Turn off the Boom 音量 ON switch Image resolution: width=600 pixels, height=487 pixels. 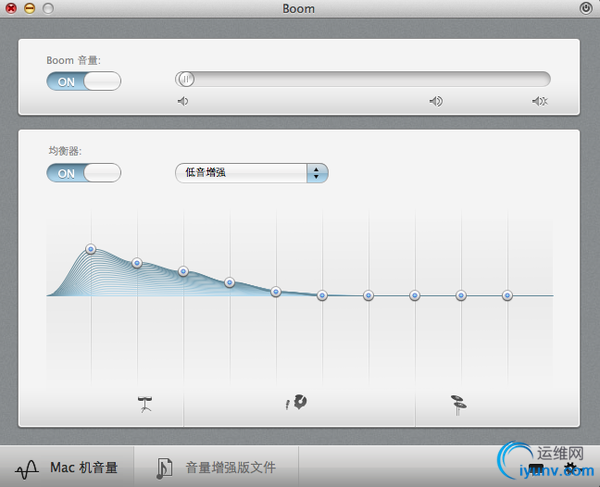click(83, 81)
